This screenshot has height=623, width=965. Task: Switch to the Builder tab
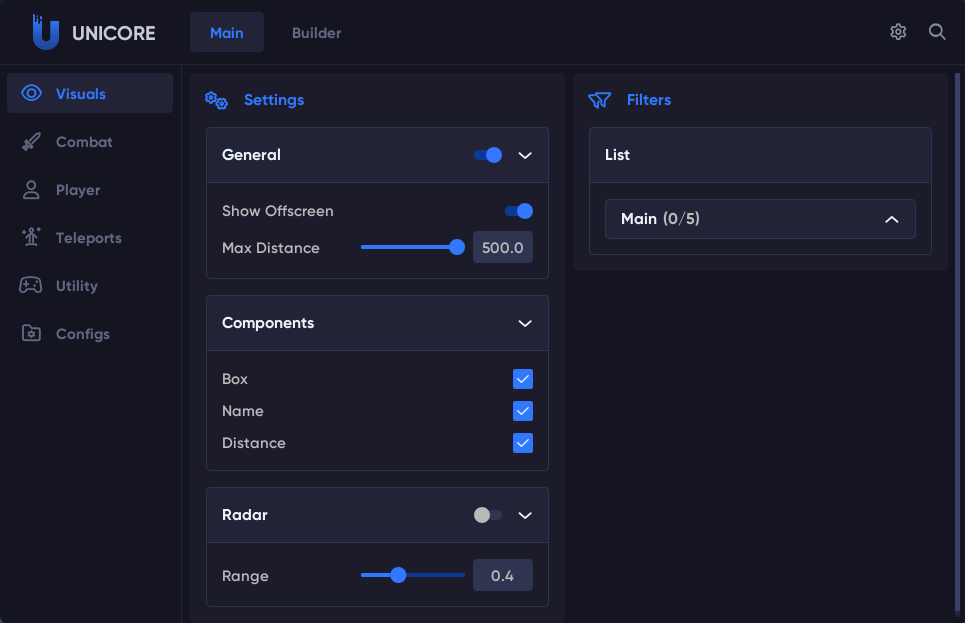[x=316, y=33]
